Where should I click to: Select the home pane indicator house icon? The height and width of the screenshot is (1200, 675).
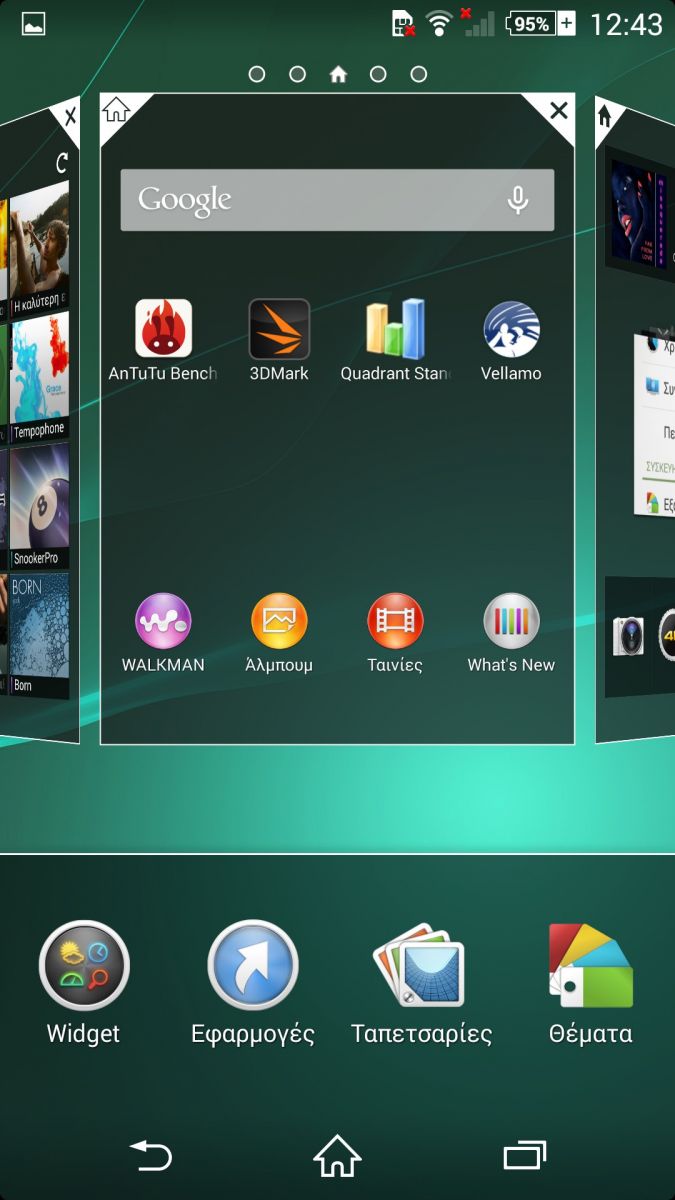[338, 74]
